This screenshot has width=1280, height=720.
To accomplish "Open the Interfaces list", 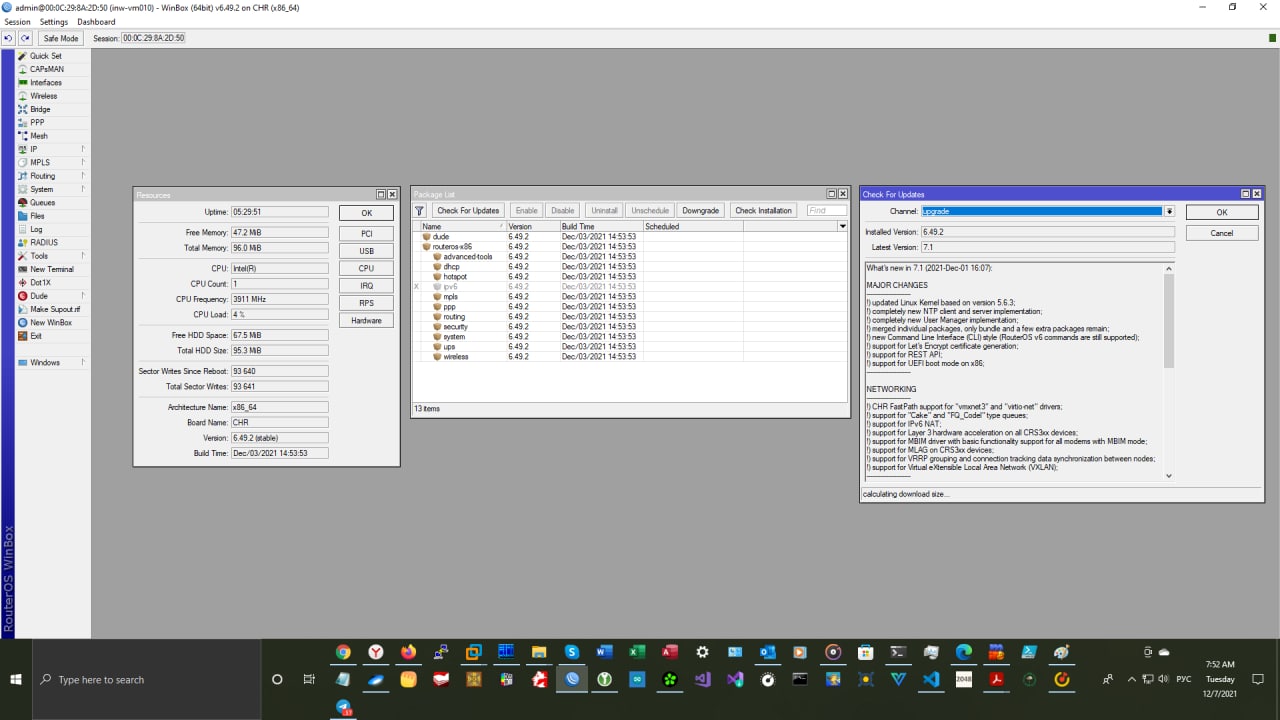I will tap(45, 83).
